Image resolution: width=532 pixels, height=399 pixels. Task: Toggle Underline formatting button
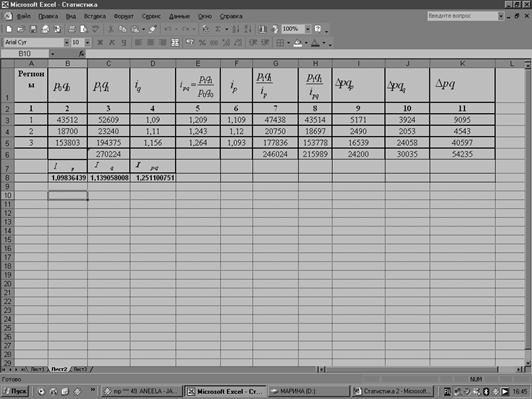pos(124,43)
